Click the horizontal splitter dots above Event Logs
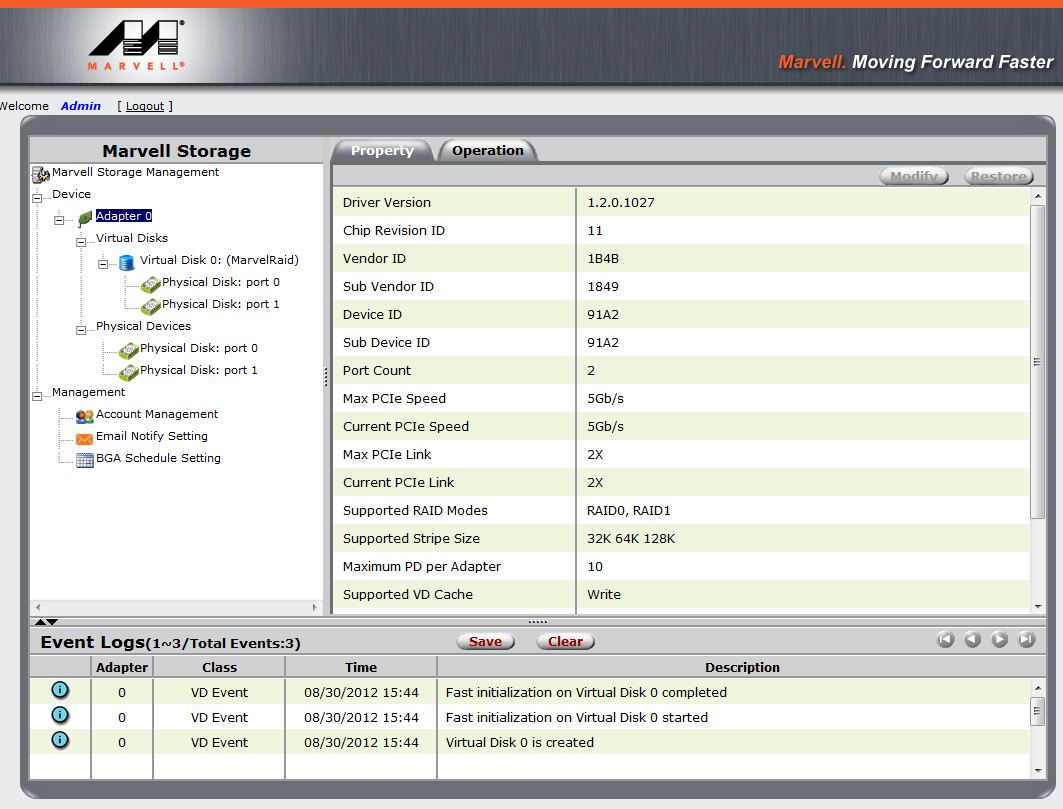This screenshot has height=809, width=1063. pyautogui.click(x=538, y=621)
